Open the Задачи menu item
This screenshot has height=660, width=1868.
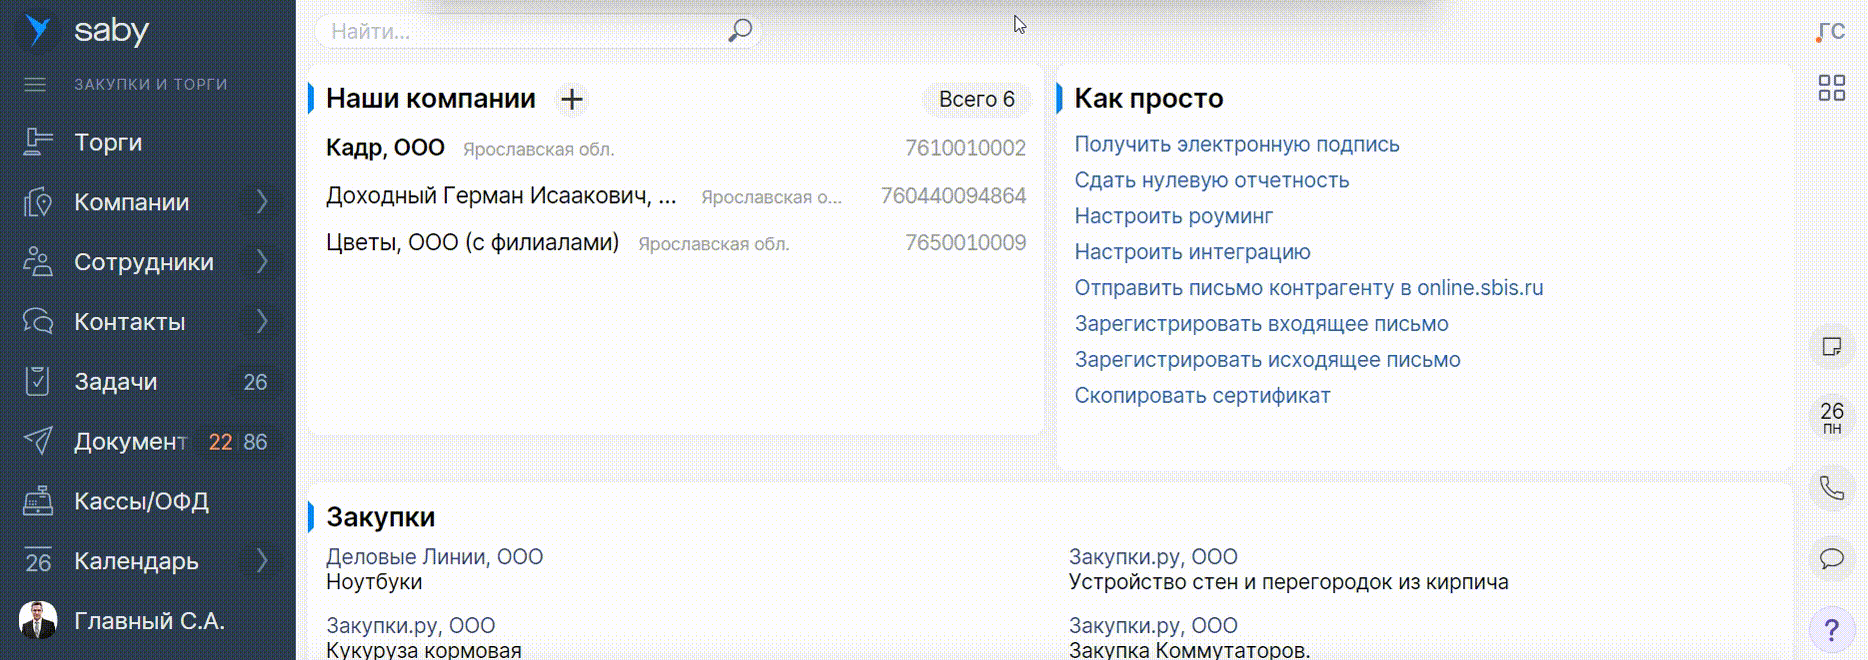click(115, 382)
